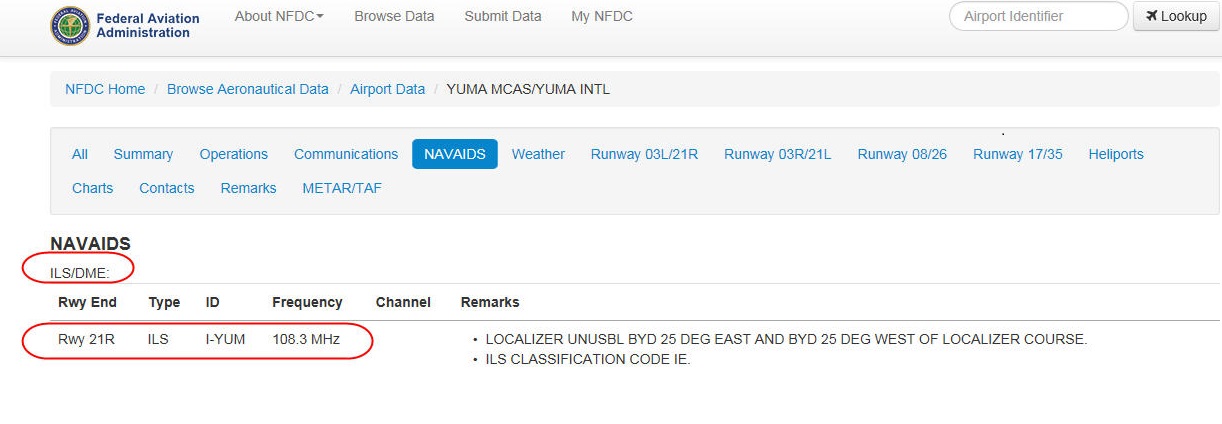Open the Operations tab

pyautogui.click(x=234, y=154)
